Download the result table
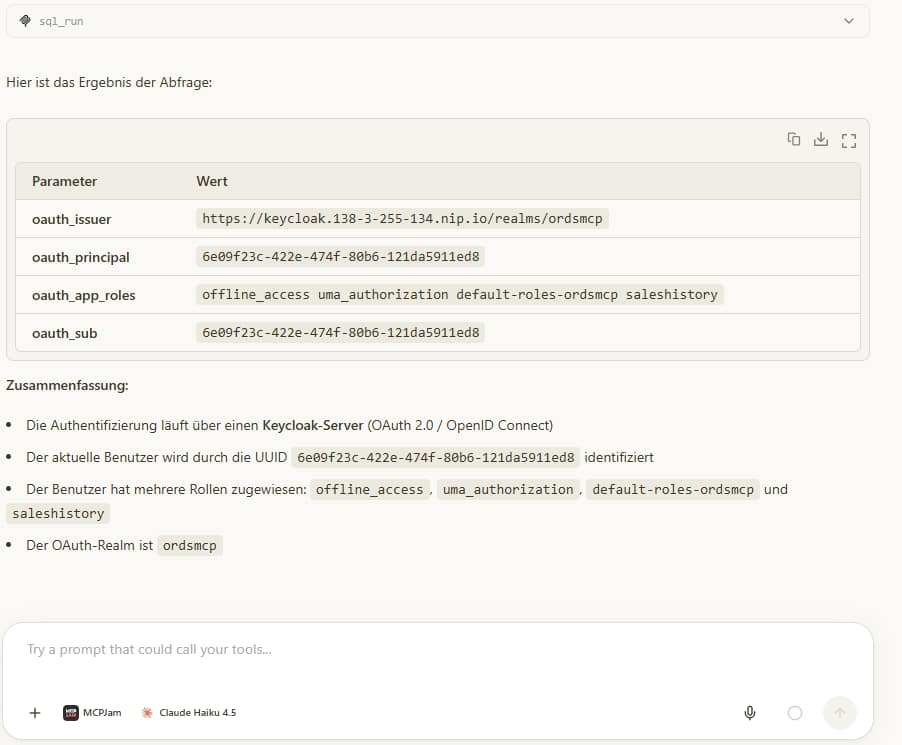 [x=821, y=140]
